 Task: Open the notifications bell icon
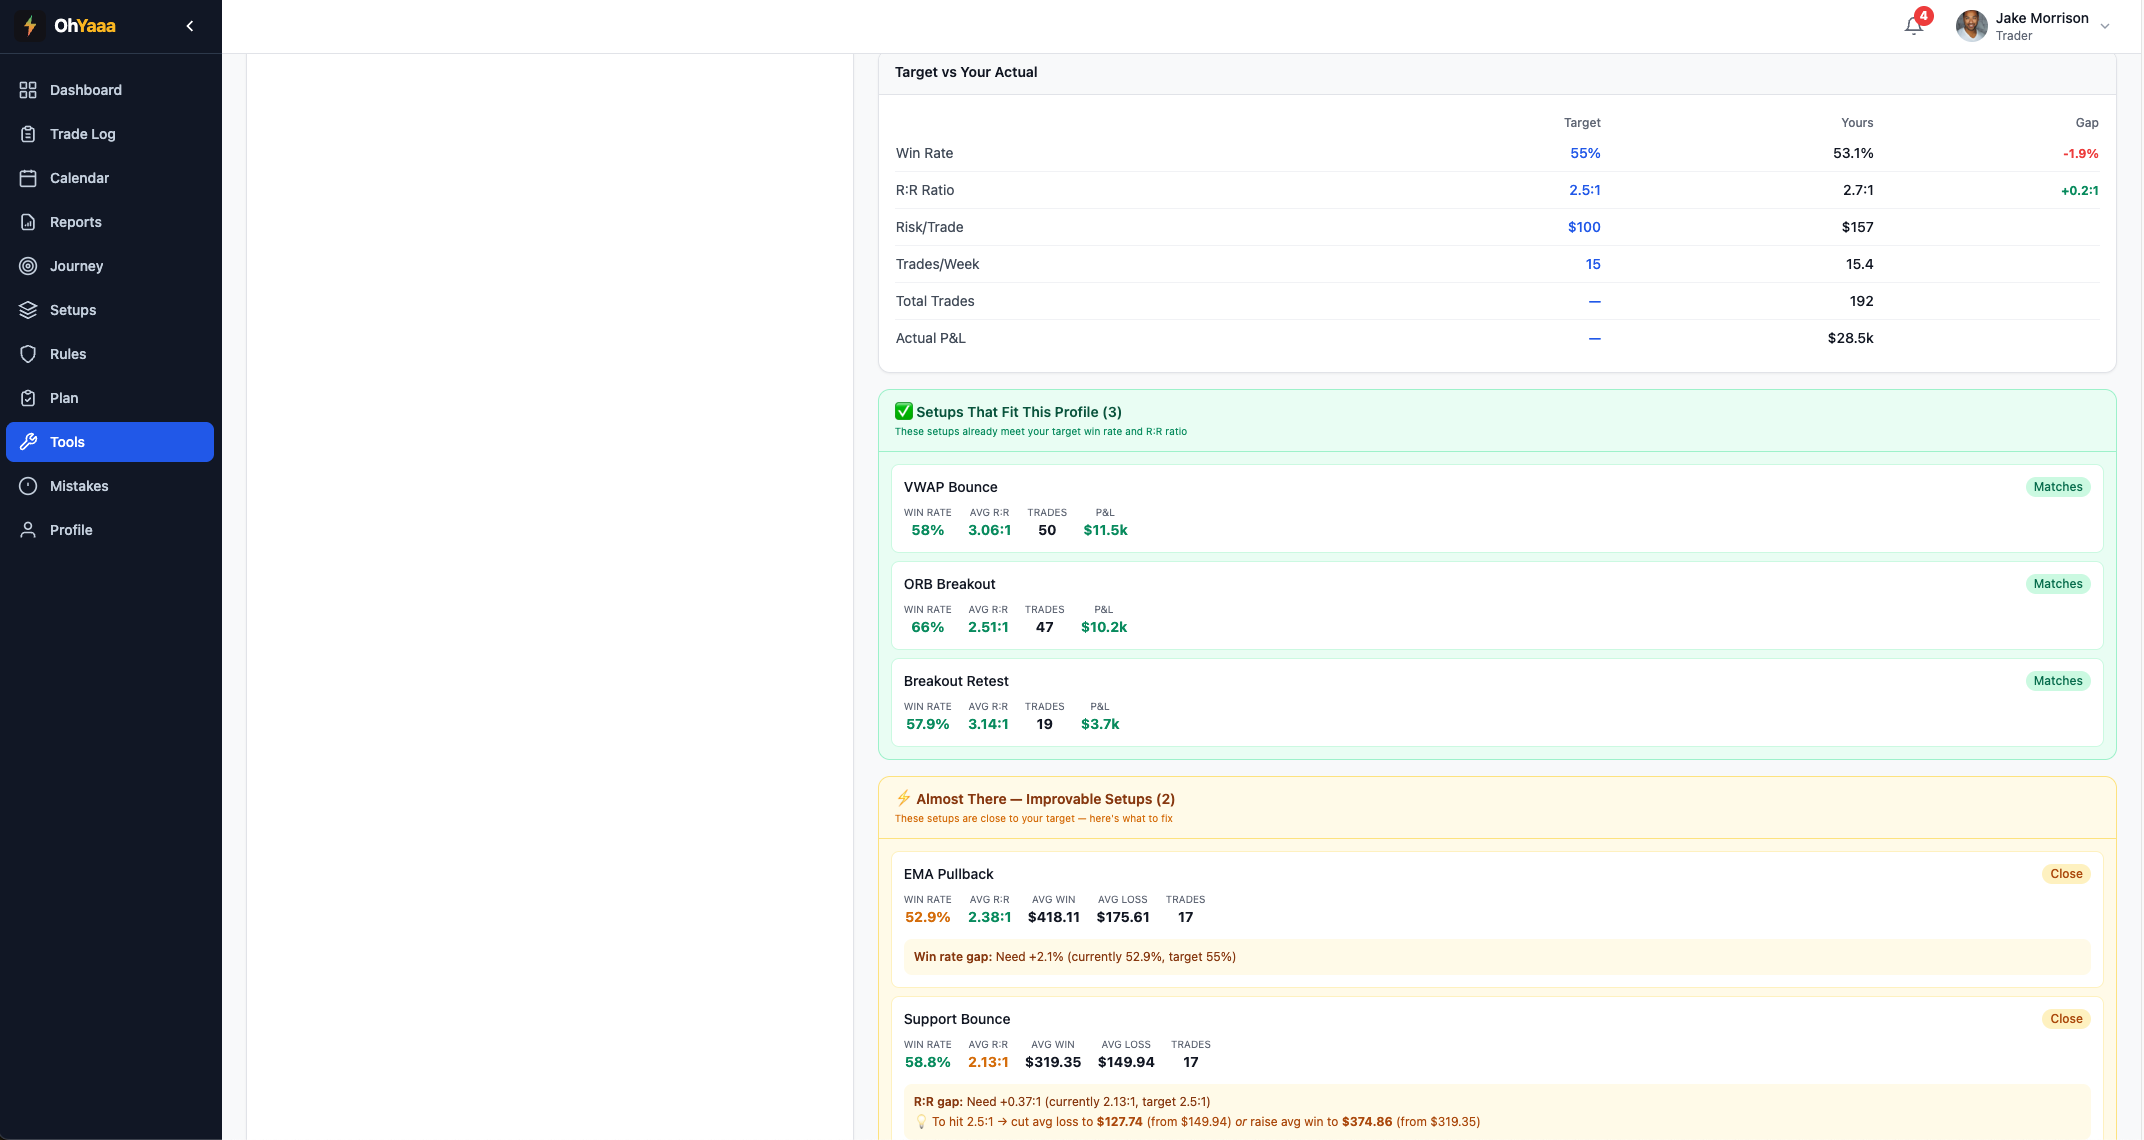(x=1914, y=26)
